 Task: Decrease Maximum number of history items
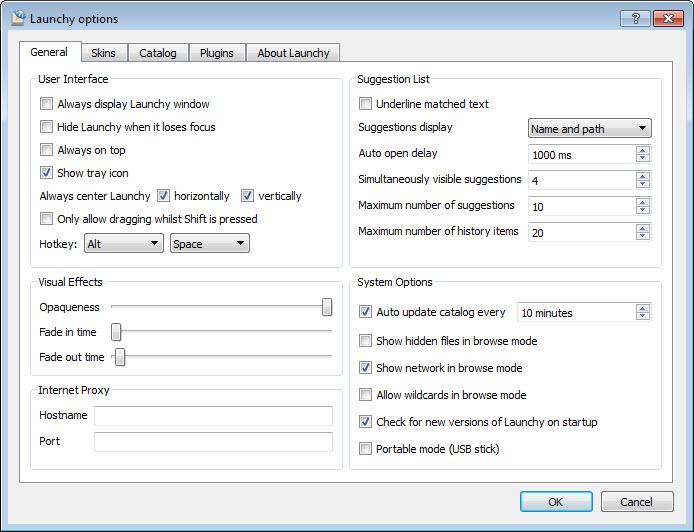point(643,236)
